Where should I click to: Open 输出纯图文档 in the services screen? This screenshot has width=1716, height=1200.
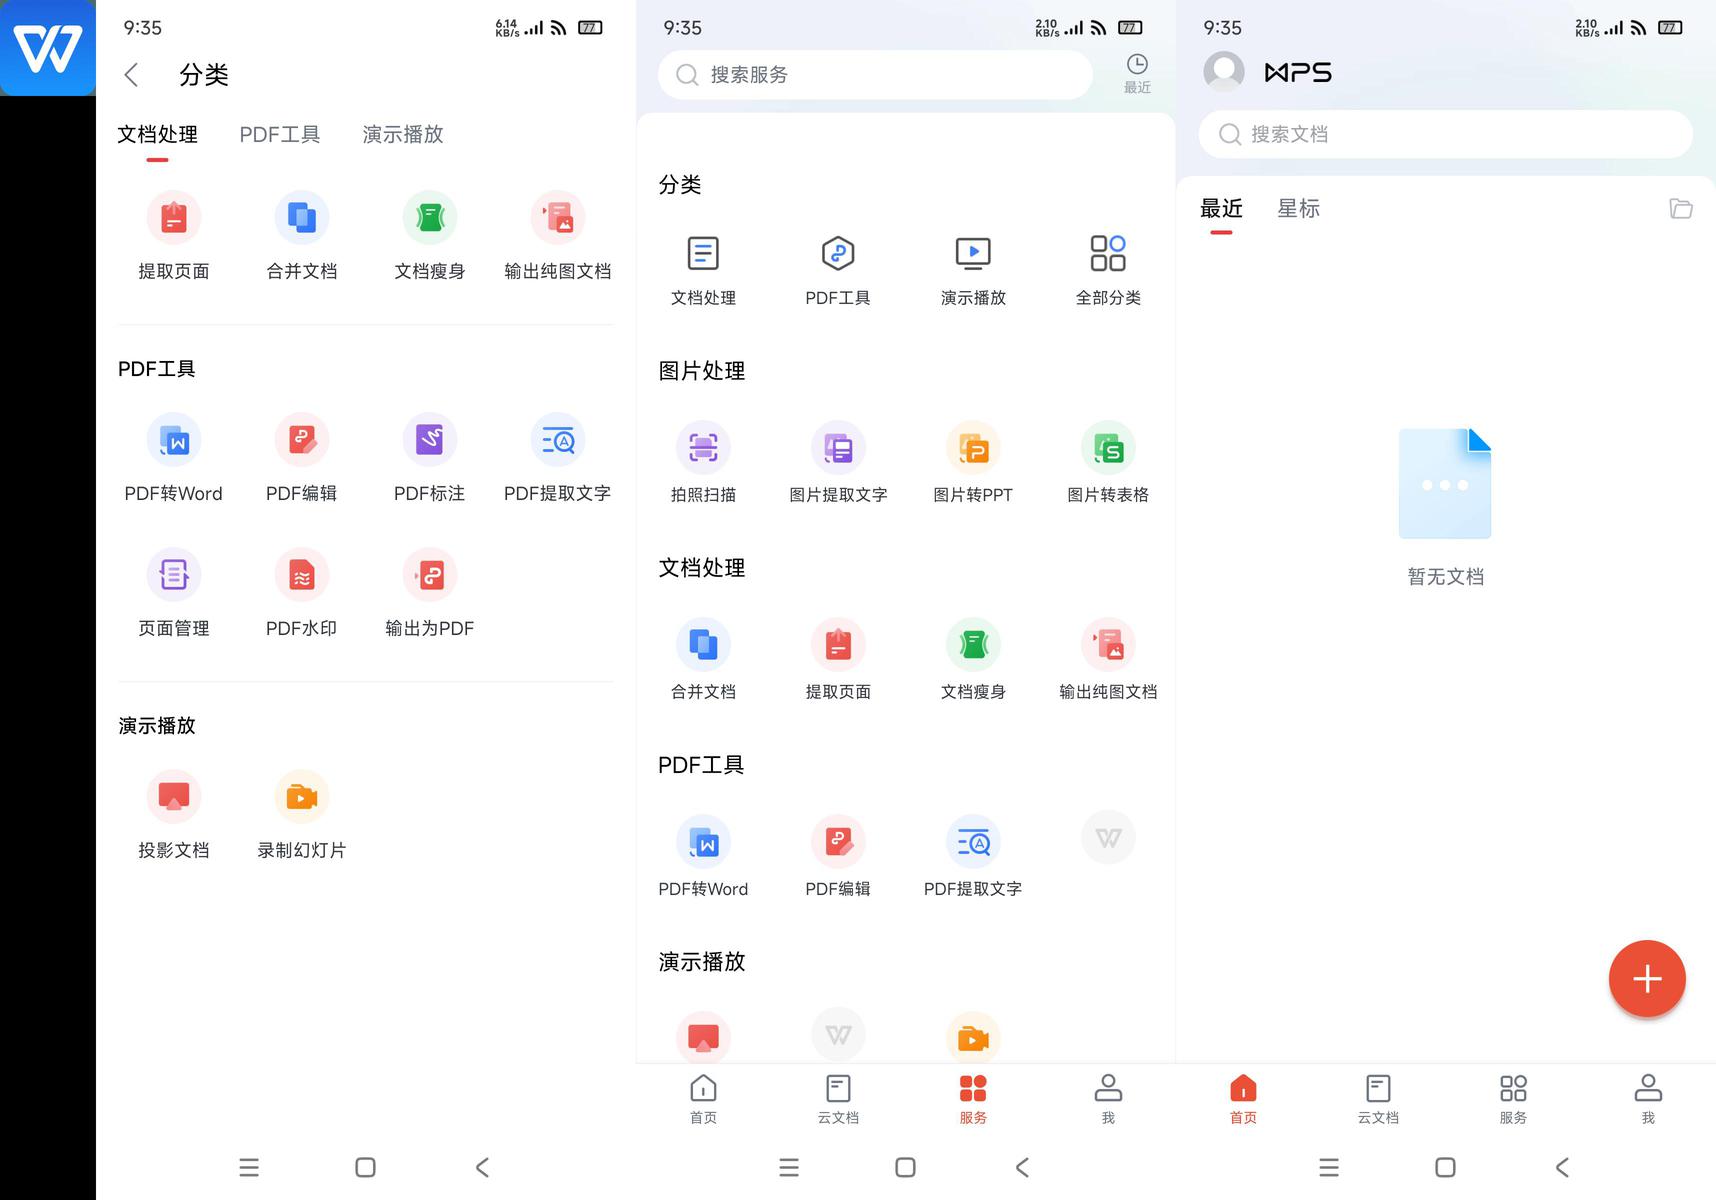1108,659
